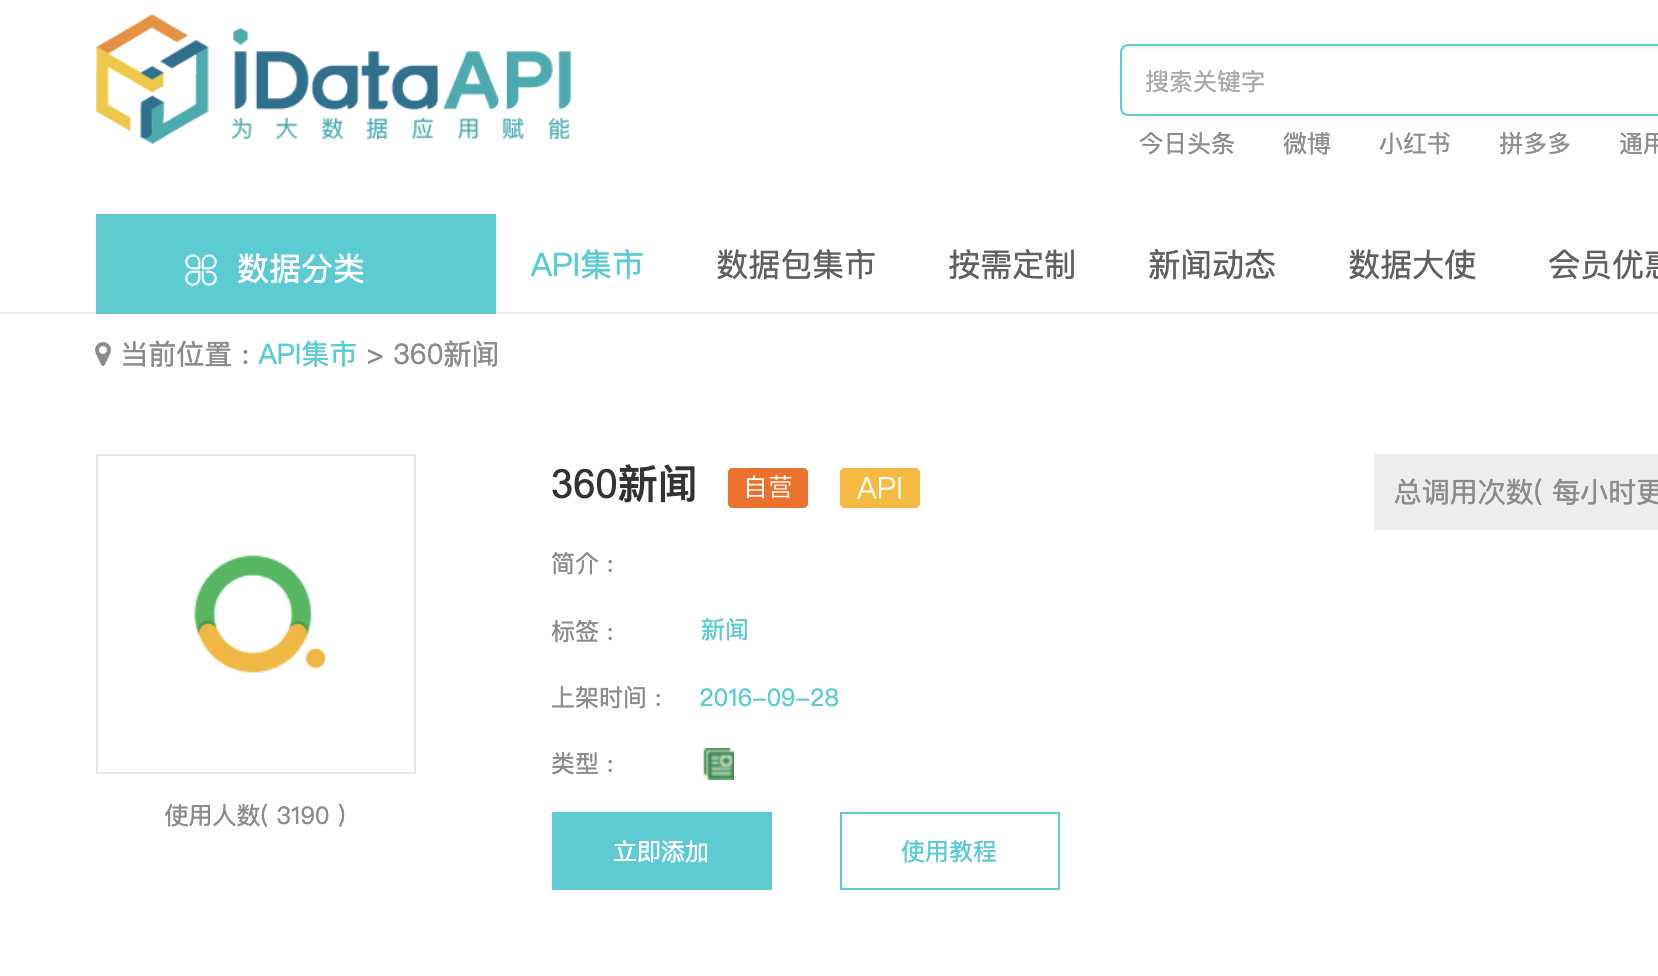This screenshot has width=1658, height=976.
Task: Click the 360新闻 breadcrumb text
Action: click(x=446, y=354)
